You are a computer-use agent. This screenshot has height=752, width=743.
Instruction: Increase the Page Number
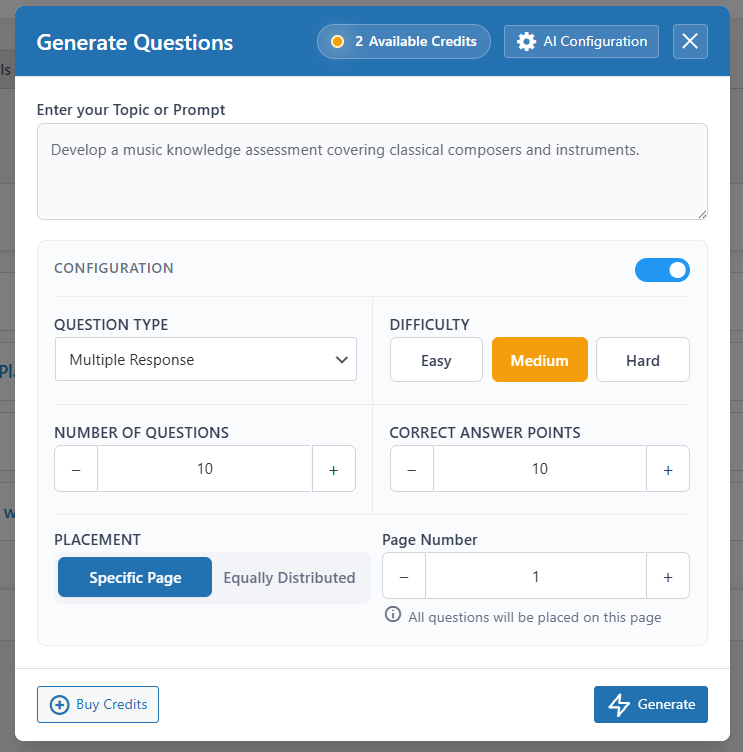tap(668, 576)
